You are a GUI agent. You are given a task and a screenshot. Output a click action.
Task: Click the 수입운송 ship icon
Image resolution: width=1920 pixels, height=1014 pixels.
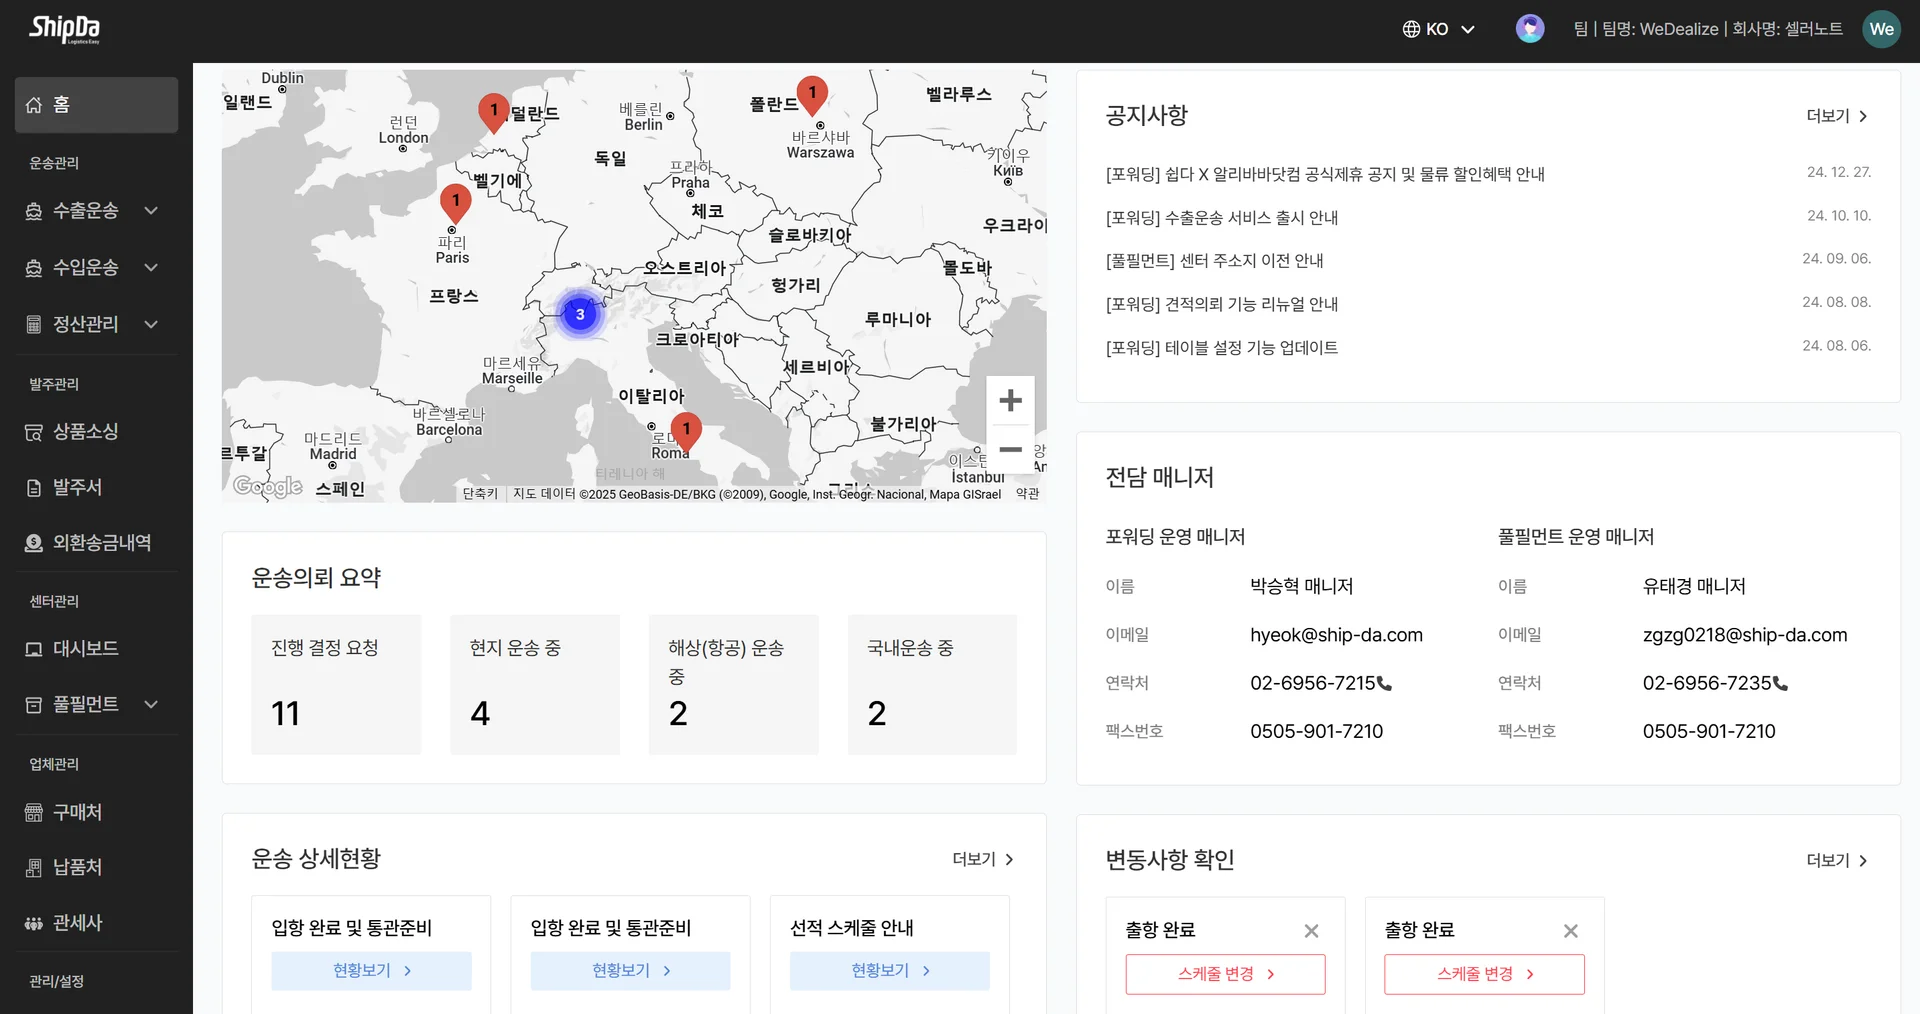tap(34, 268)
